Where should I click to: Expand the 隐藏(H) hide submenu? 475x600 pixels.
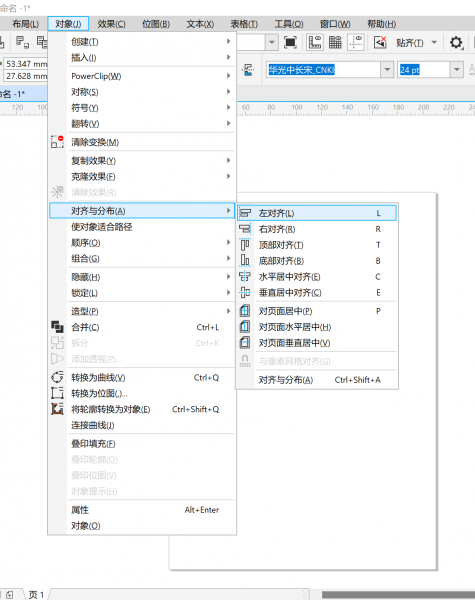(x=142, y=277)
